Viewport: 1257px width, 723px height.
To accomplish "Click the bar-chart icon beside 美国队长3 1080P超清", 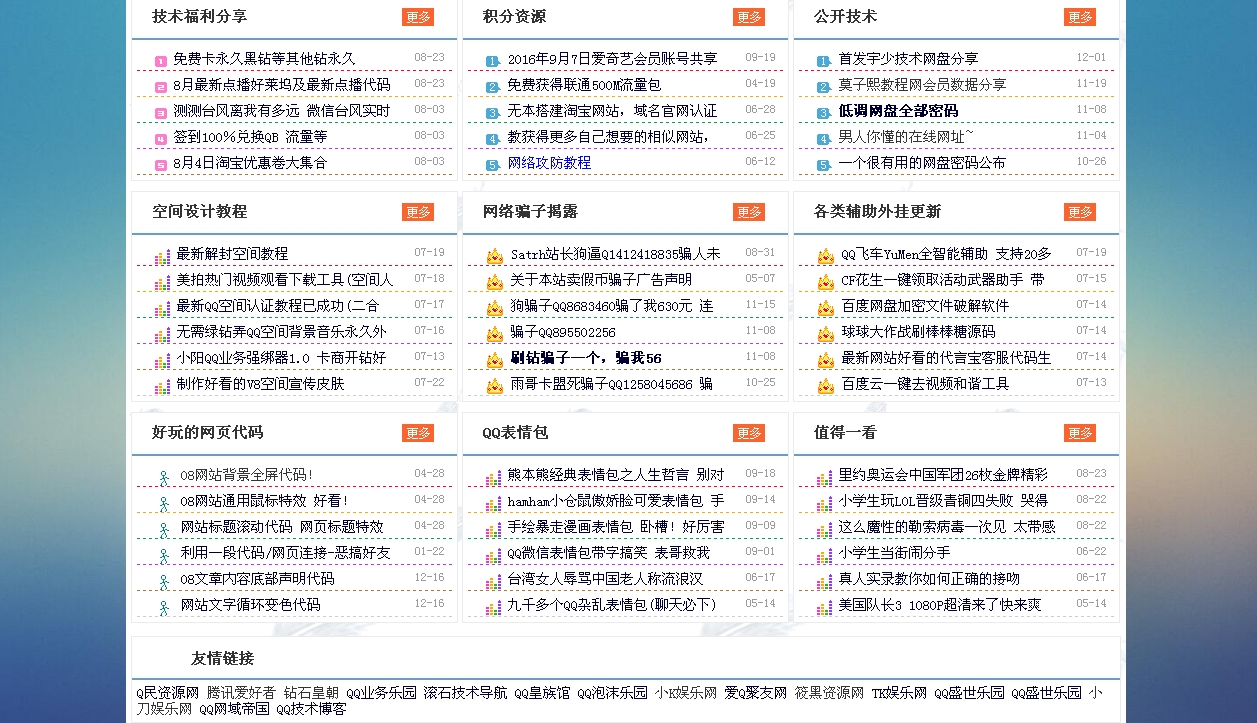I will coord(824,607).
